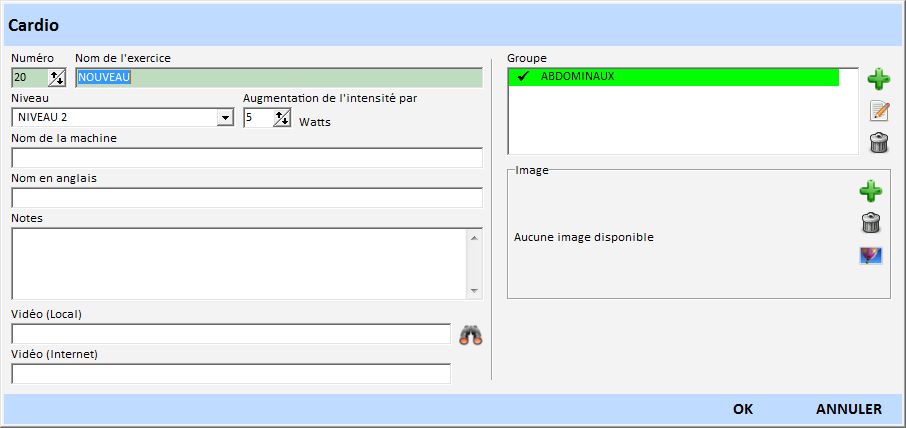Click the ANNULER button
Image resolution: width=906 pixels, height=428 pixels.
848,409
